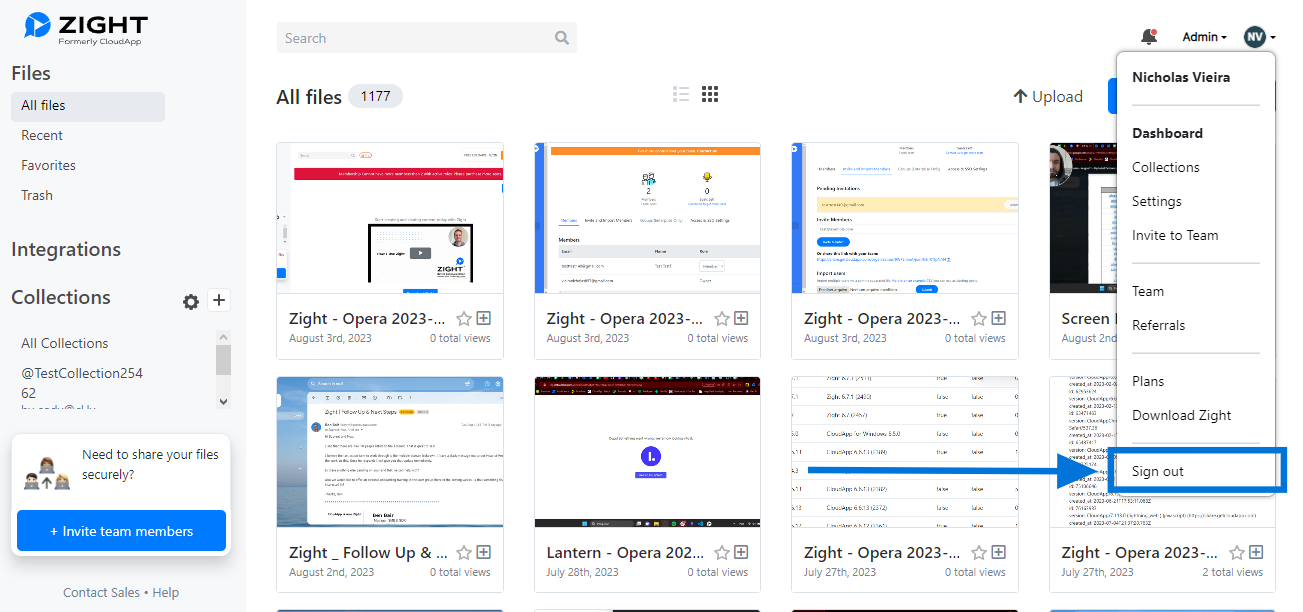Click the NV user avatar
The height and width of the screenshot is (612, 1303).
[1254, 37]
